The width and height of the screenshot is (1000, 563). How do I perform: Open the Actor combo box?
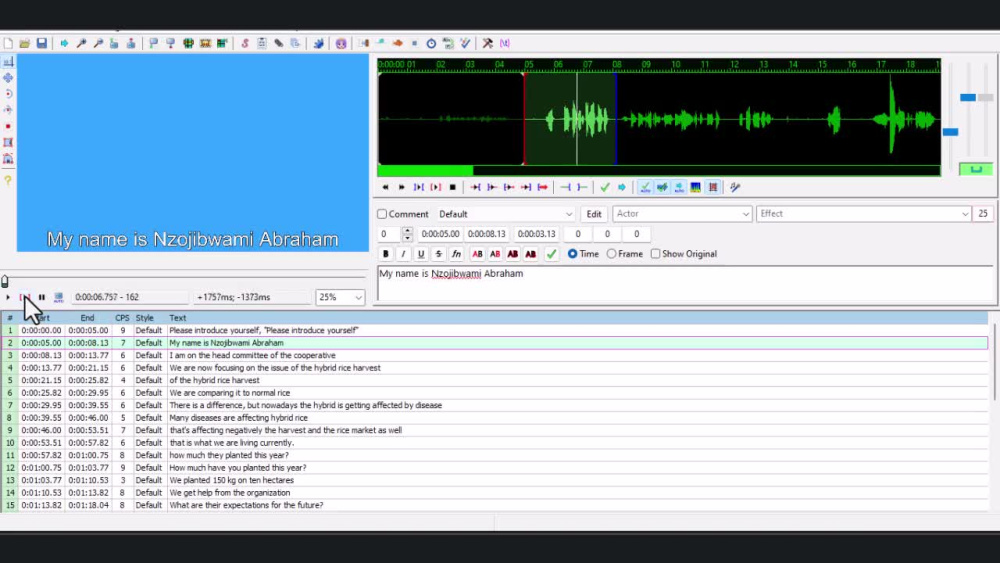pyautogui.click(x=682, y=214)
